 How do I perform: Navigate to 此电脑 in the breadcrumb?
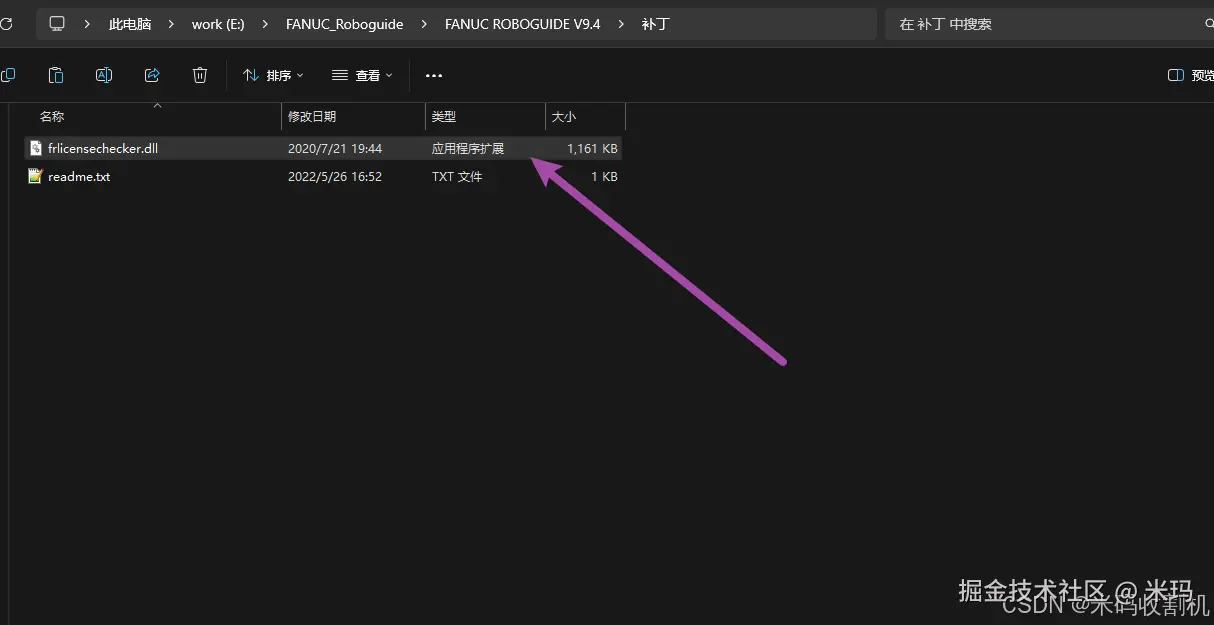point(130,24)
